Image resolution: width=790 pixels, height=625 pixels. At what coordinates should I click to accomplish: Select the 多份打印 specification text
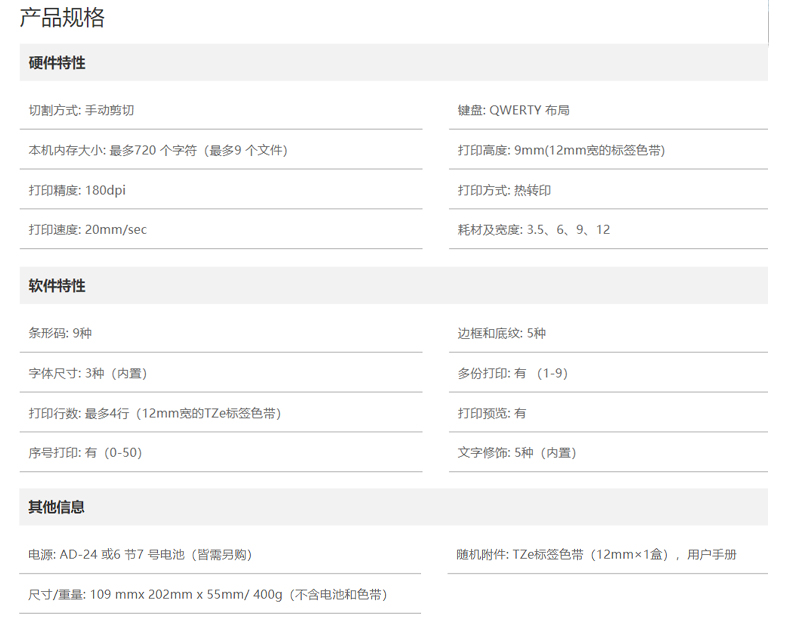click(x=512, y=373)
